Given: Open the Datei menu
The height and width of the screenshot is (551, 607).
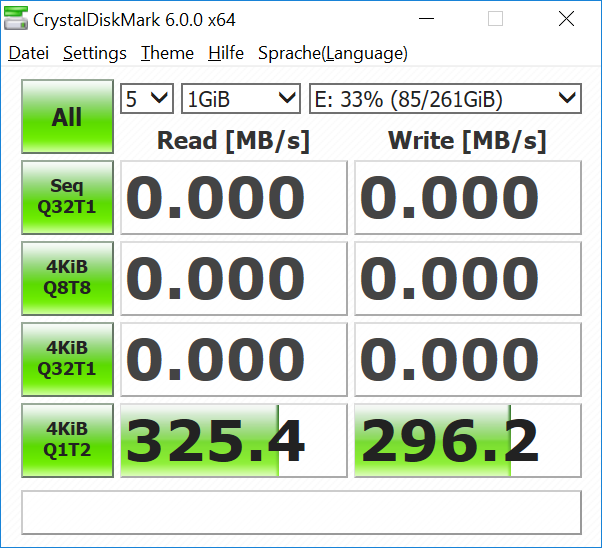Looking at the screenshot, I should click(29, 53).
